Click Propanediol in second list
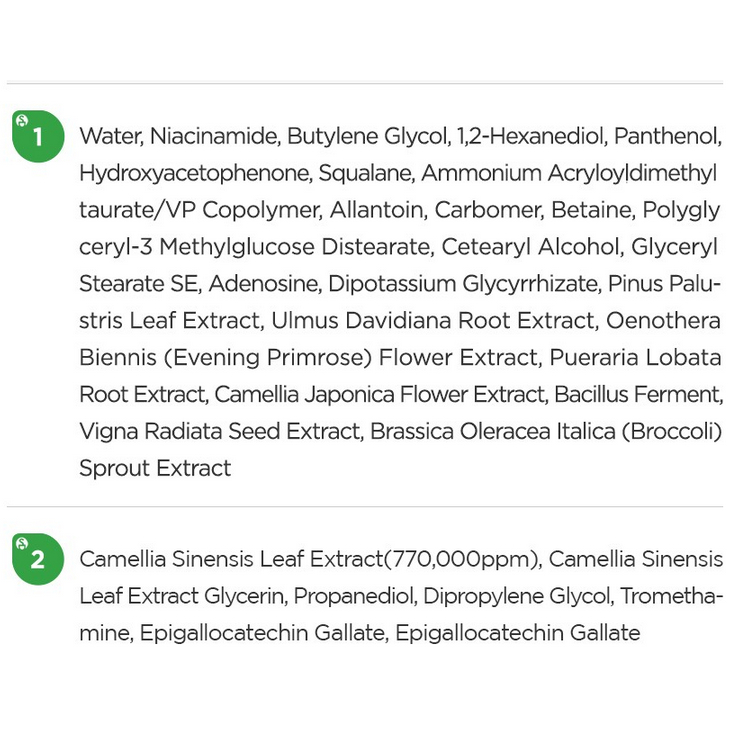The width and height of the screenshot is (734, 734). coord(355,596)
